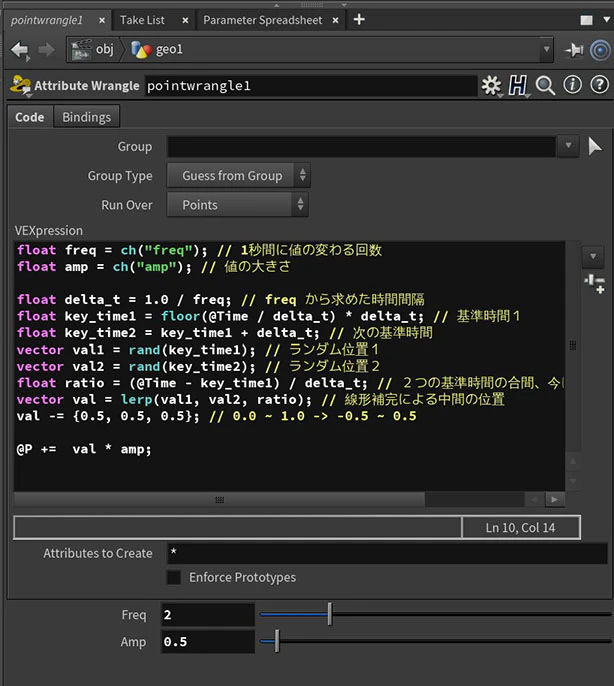
Task: Click the blue link-pane circle icon
Action: tap(600, 50)
